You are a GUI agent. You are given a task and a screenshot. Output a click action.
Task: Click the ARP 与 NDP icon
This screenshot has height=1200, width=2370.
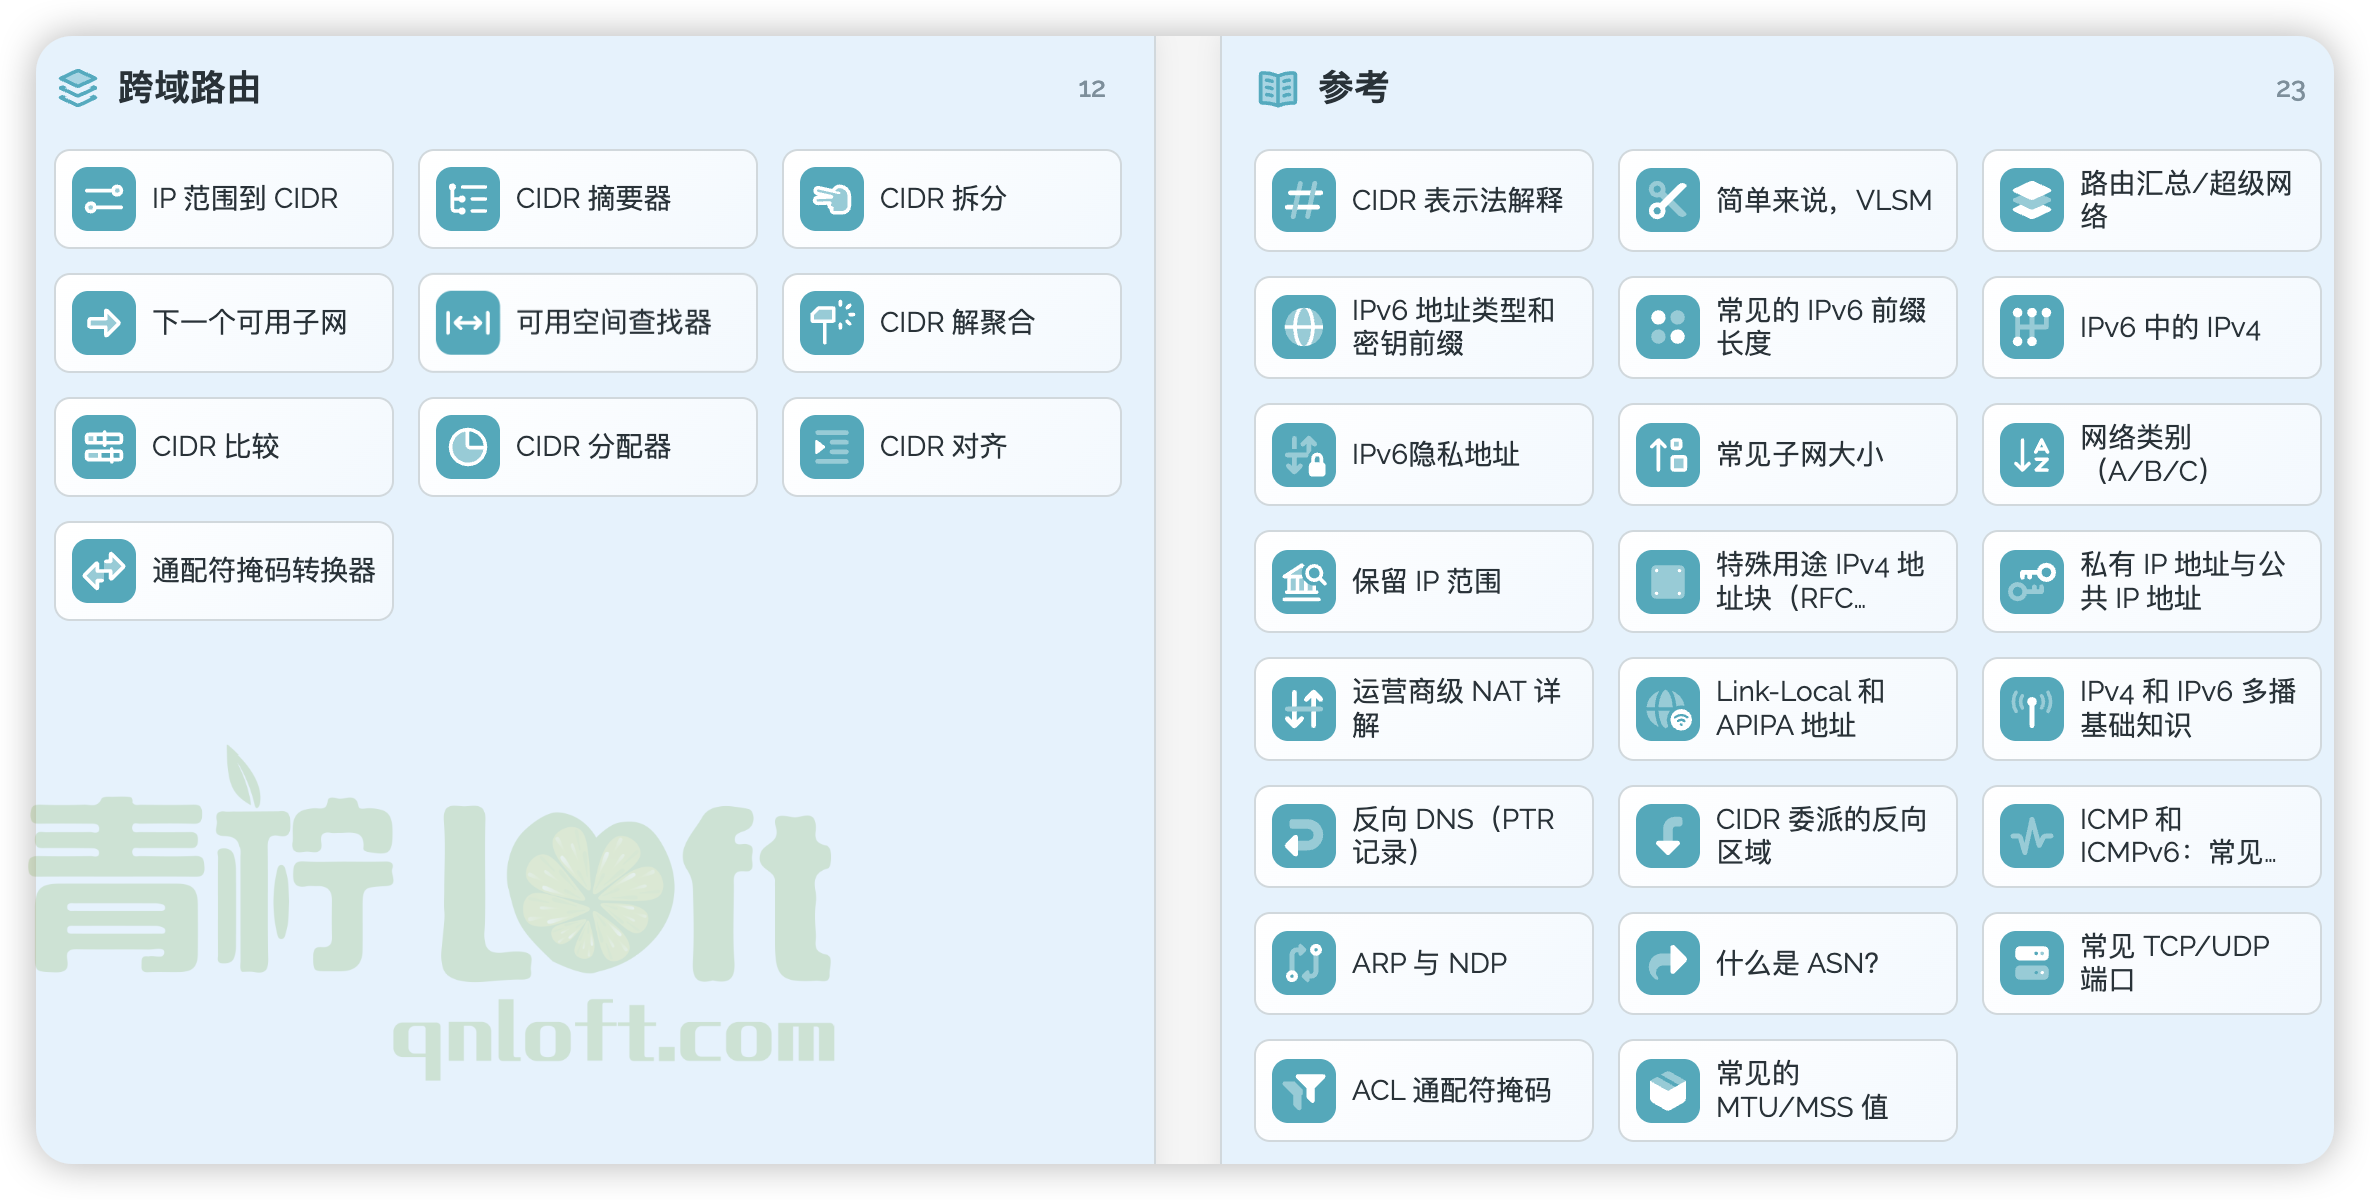[1301, 963]
